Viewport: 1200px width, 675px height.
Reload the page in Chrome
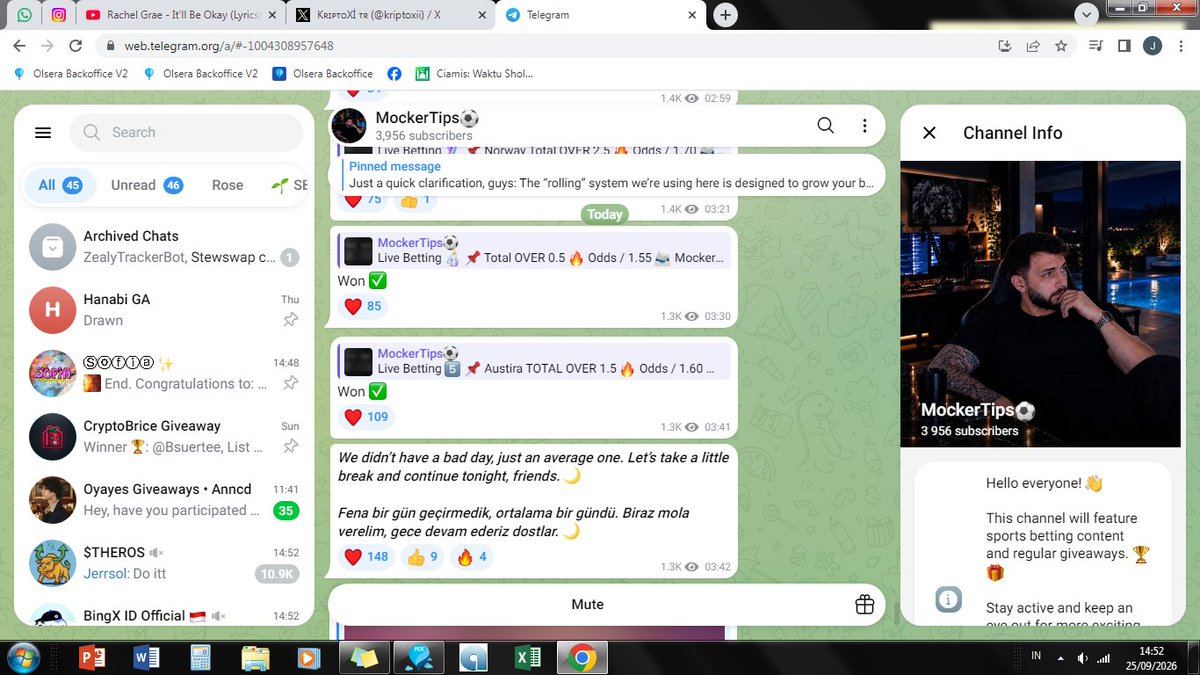75,46
